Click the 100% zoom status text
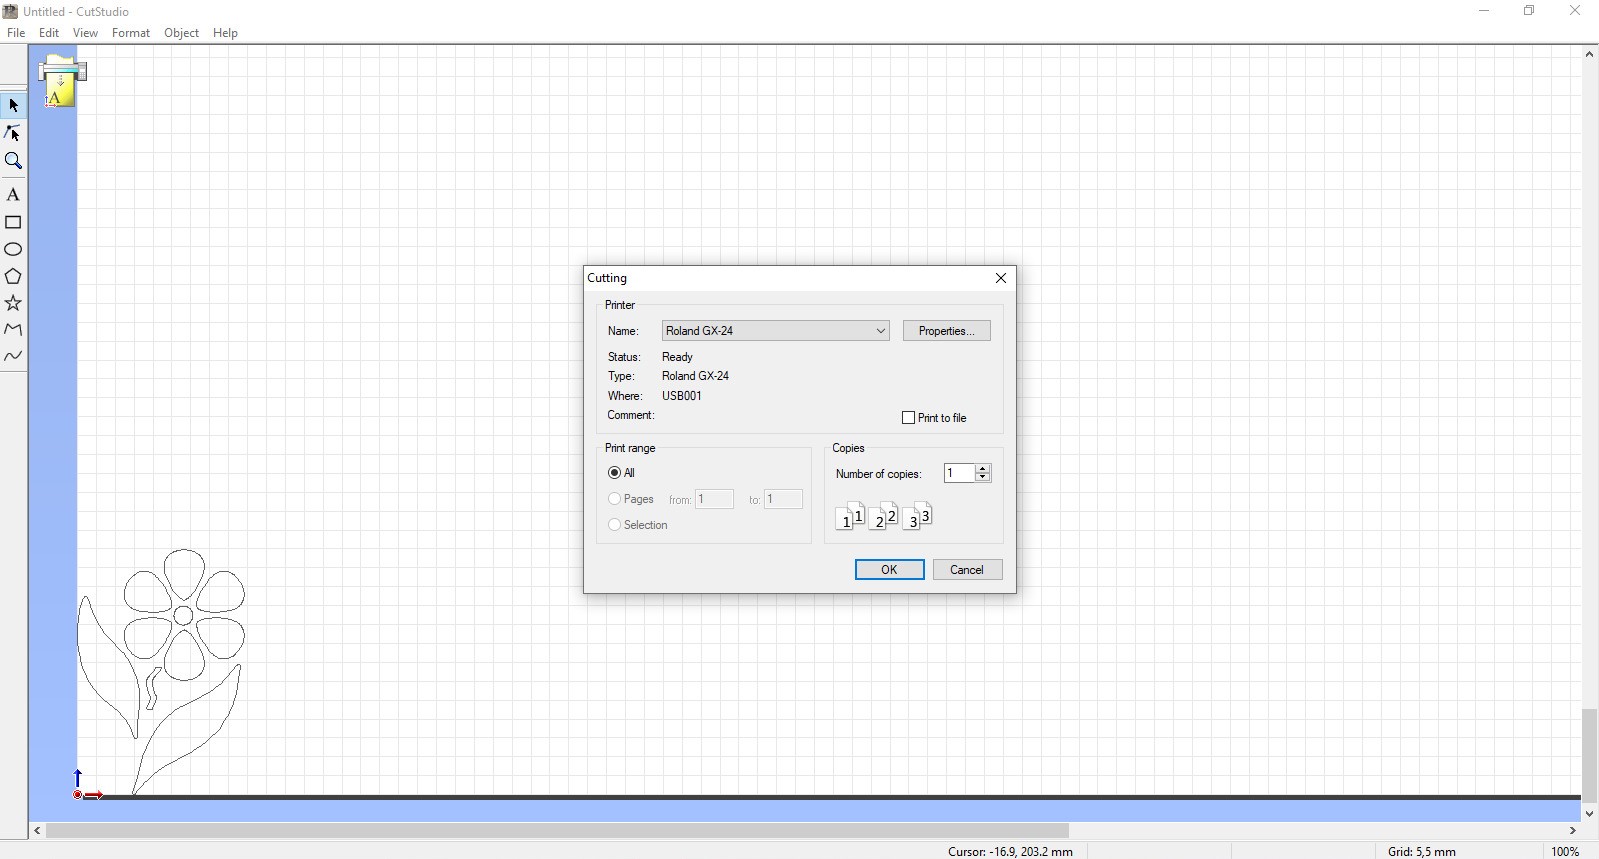 pos(1565,852)
